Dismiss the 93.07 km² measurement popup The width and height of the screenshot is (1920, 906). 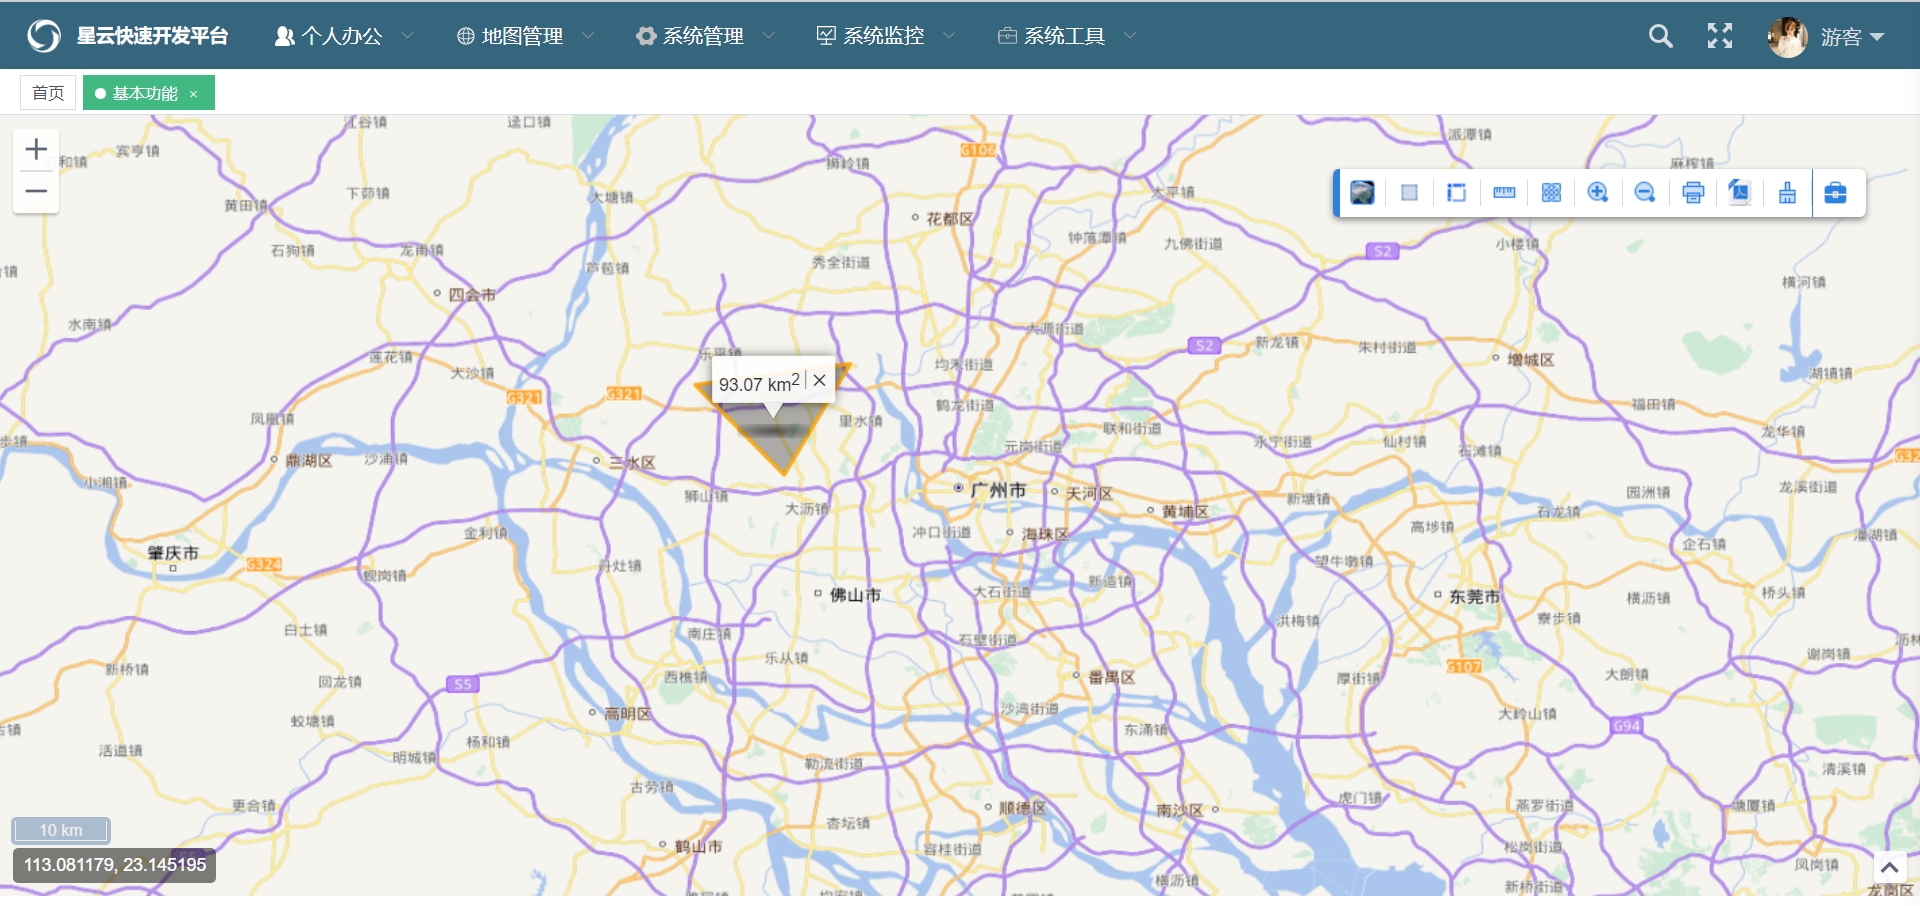tap(820, 380)
